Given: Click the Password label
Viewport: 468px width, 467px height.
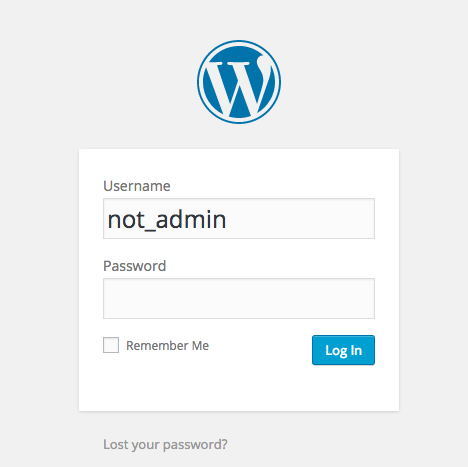Looking at the screenshot, I should tap(135, 266).
